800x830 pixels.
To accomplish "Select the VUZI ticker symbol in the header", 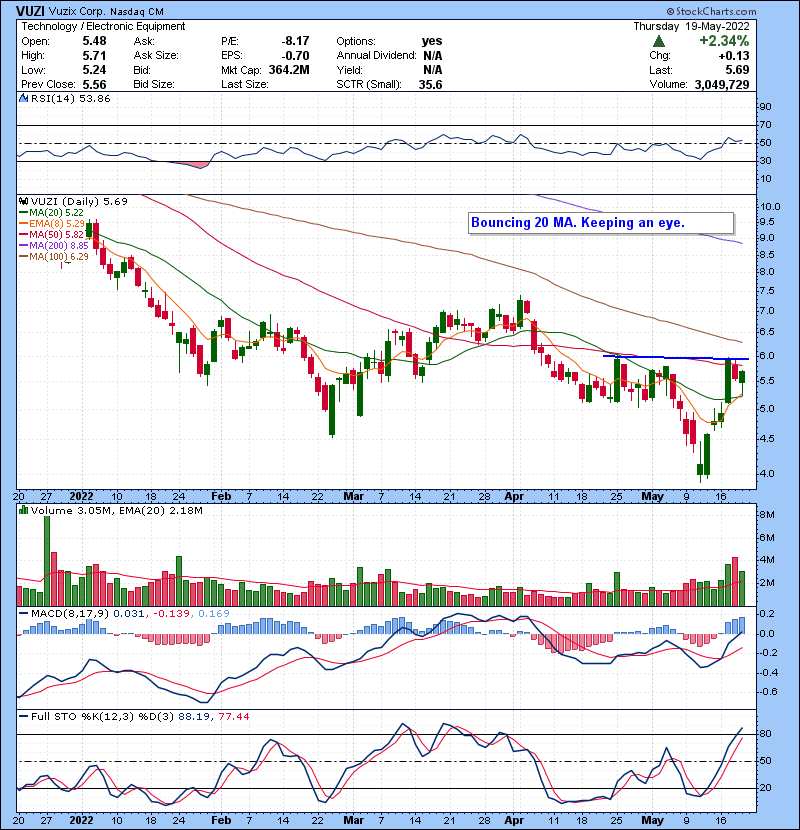I will tap(30, 11).
